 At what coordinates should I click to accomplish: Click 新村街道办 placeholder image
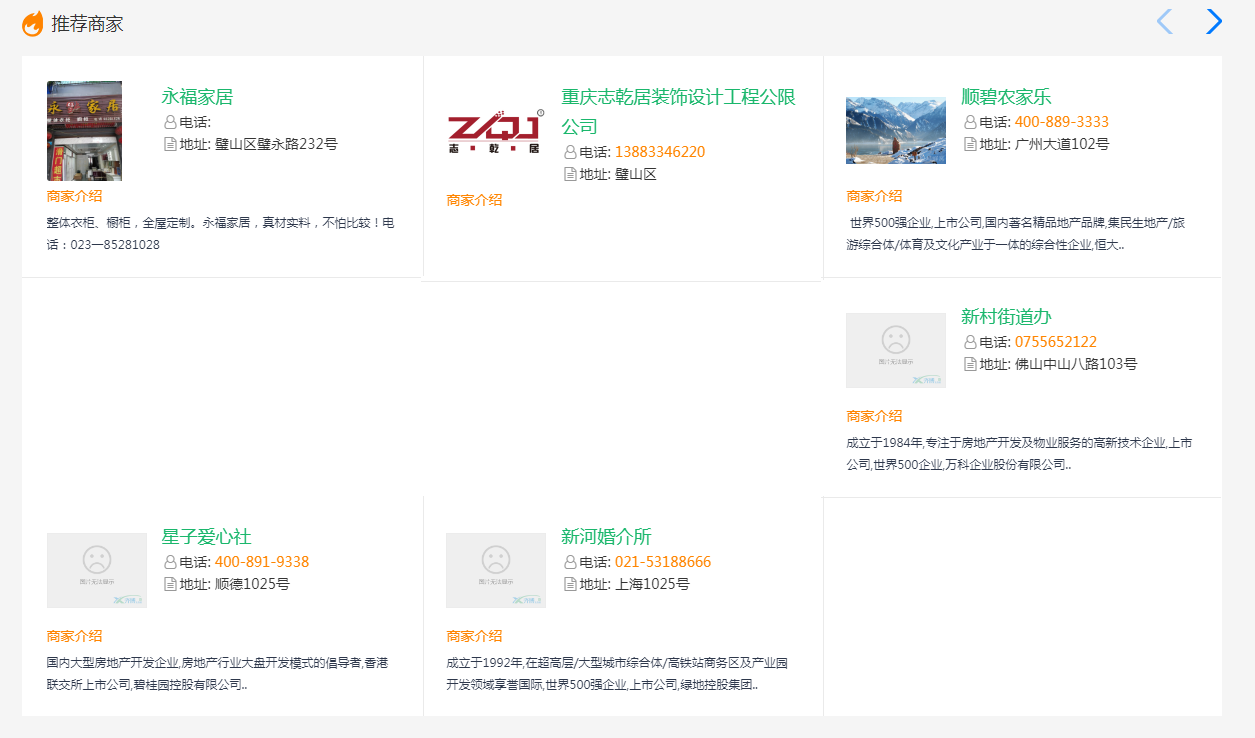pyautogui.click(x=895, y=350)
